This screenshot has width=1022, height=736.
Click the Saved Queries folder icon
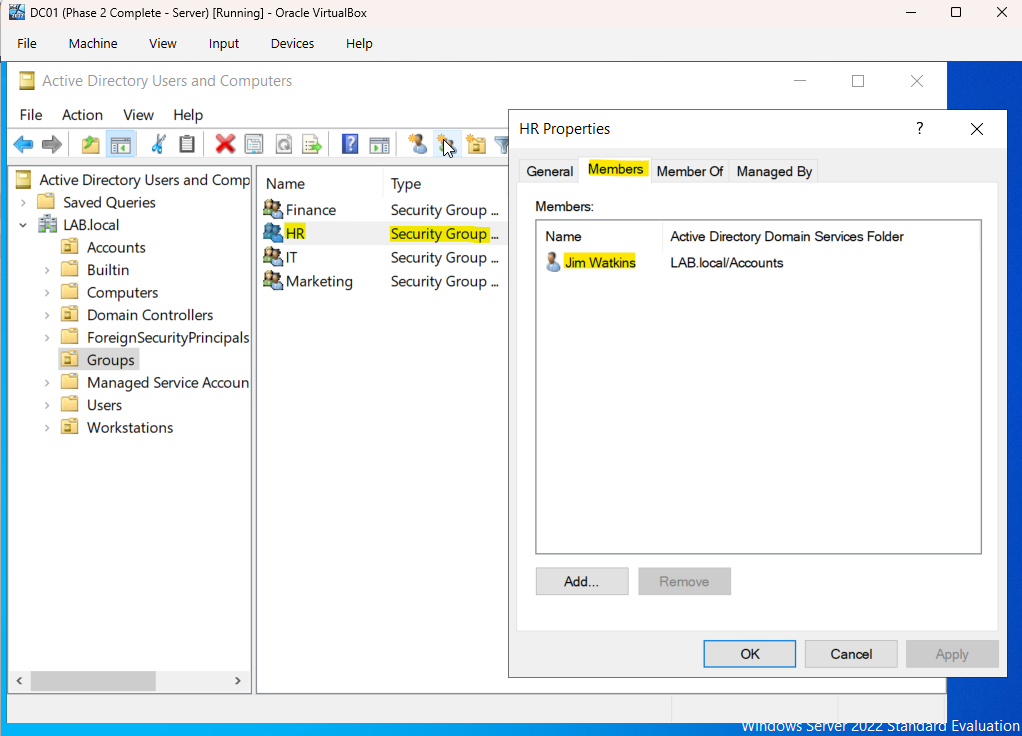click(x=46, y=202)
